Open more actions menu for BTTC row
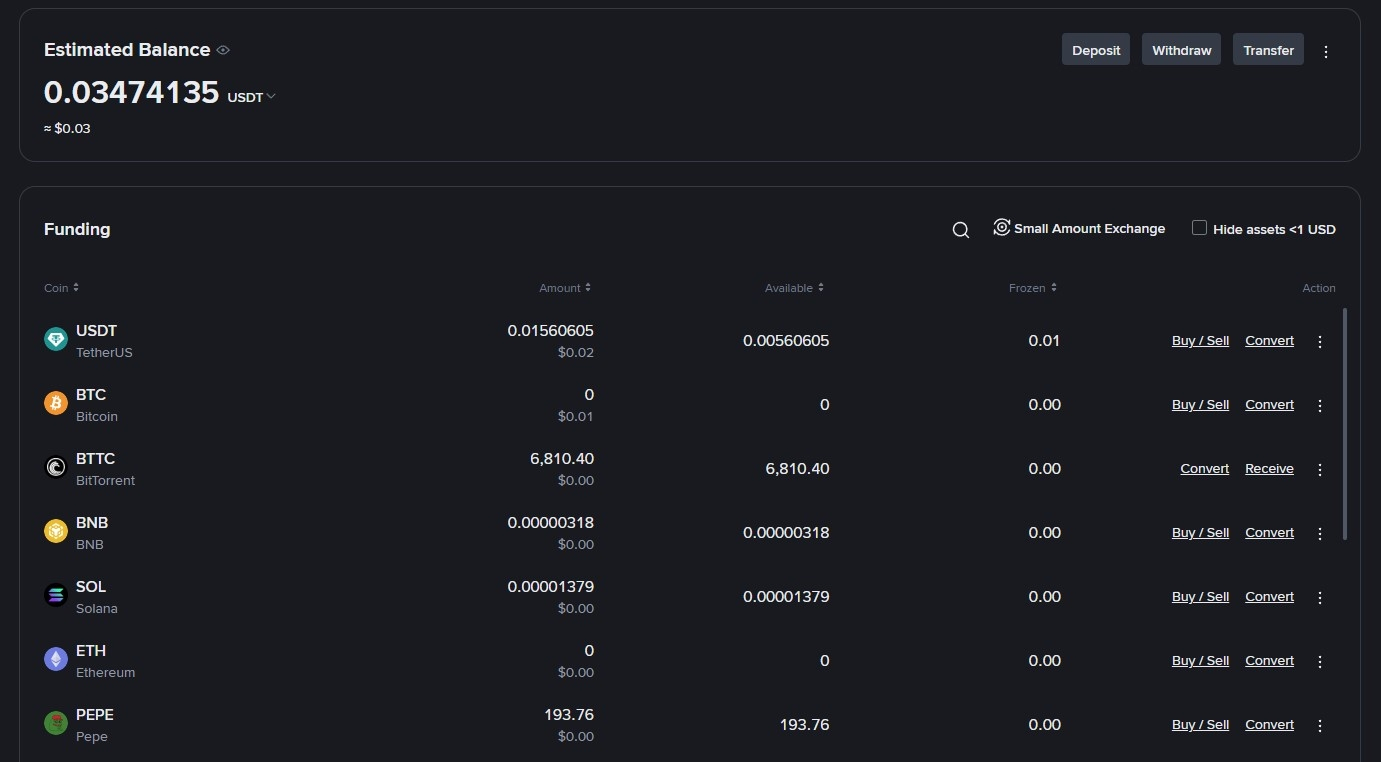 pos(1320,470)
